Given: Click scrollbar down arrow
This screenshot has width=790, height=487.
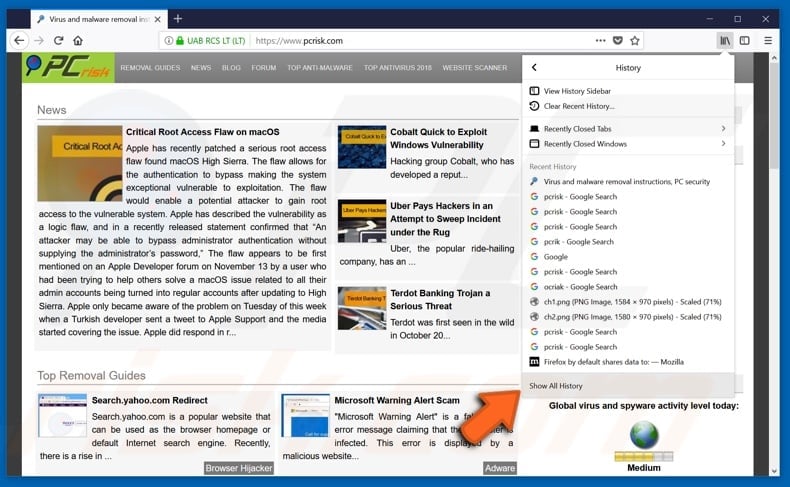Looking at the screenshot, I should tap(774, 471).
